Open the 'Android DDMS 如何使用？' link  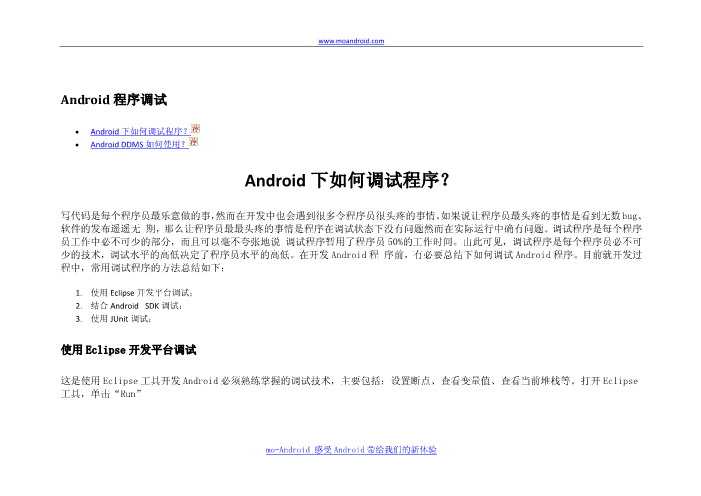(139, 144)
